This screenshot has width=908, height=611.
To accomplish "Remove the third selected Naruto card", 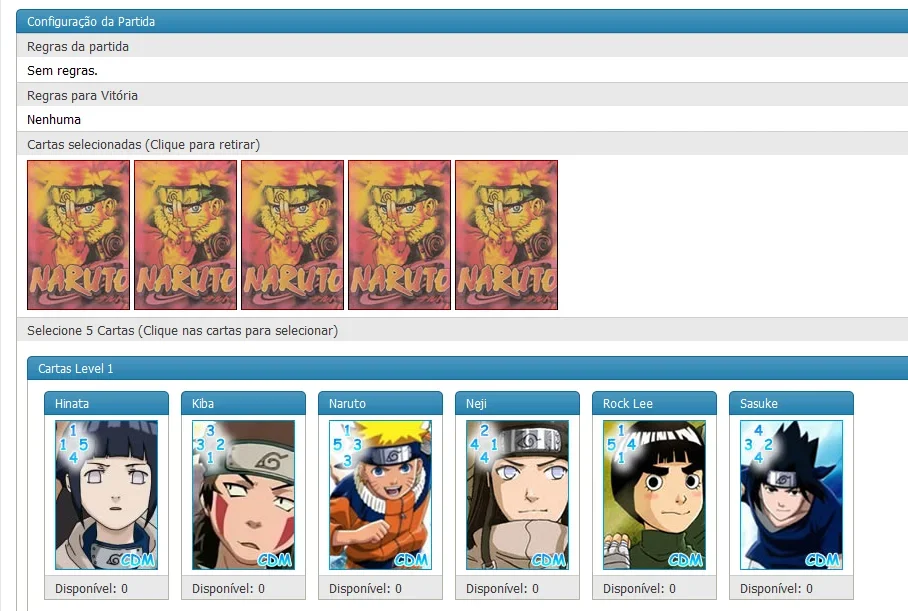I will click(292, 235).
